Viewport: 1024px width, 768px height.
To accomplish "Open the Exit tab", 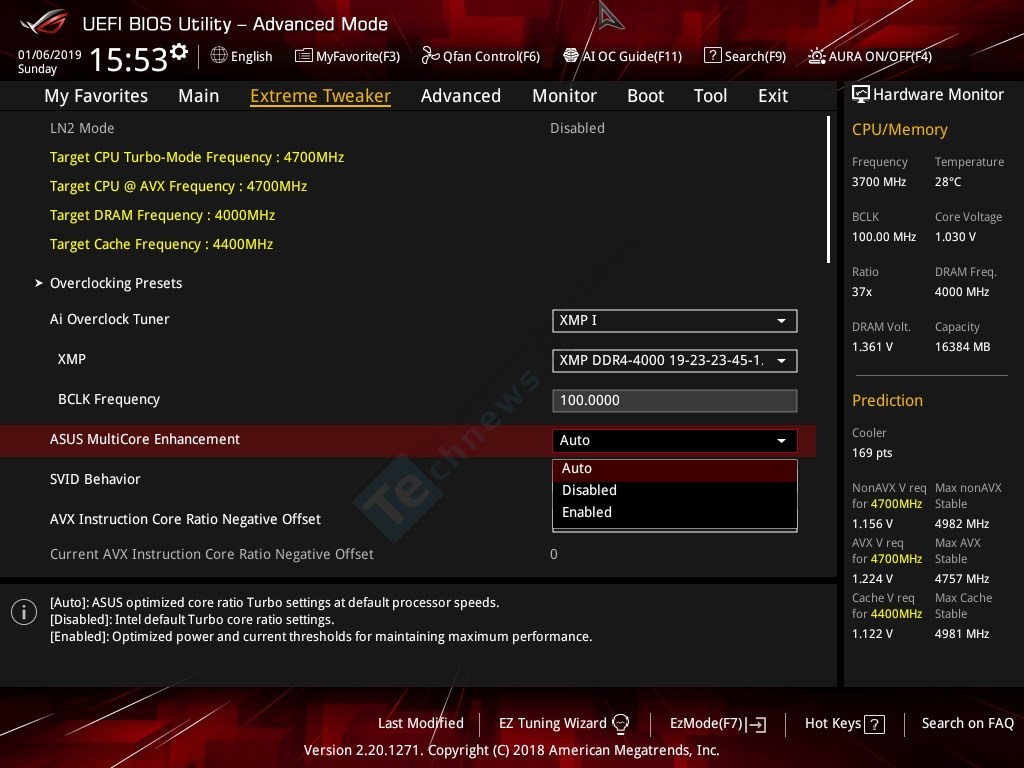I will point(773,96).
